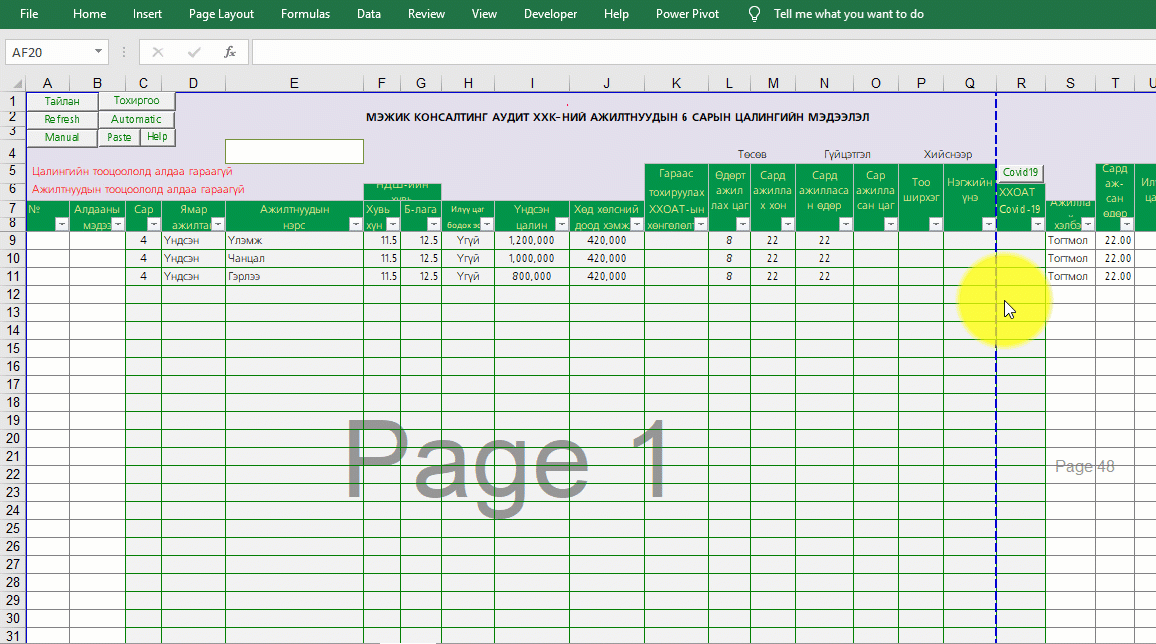Open the Name Box dropdown arrow
Screen dimensions: 1156x644
pyautogui.click(x=98, y=52)
